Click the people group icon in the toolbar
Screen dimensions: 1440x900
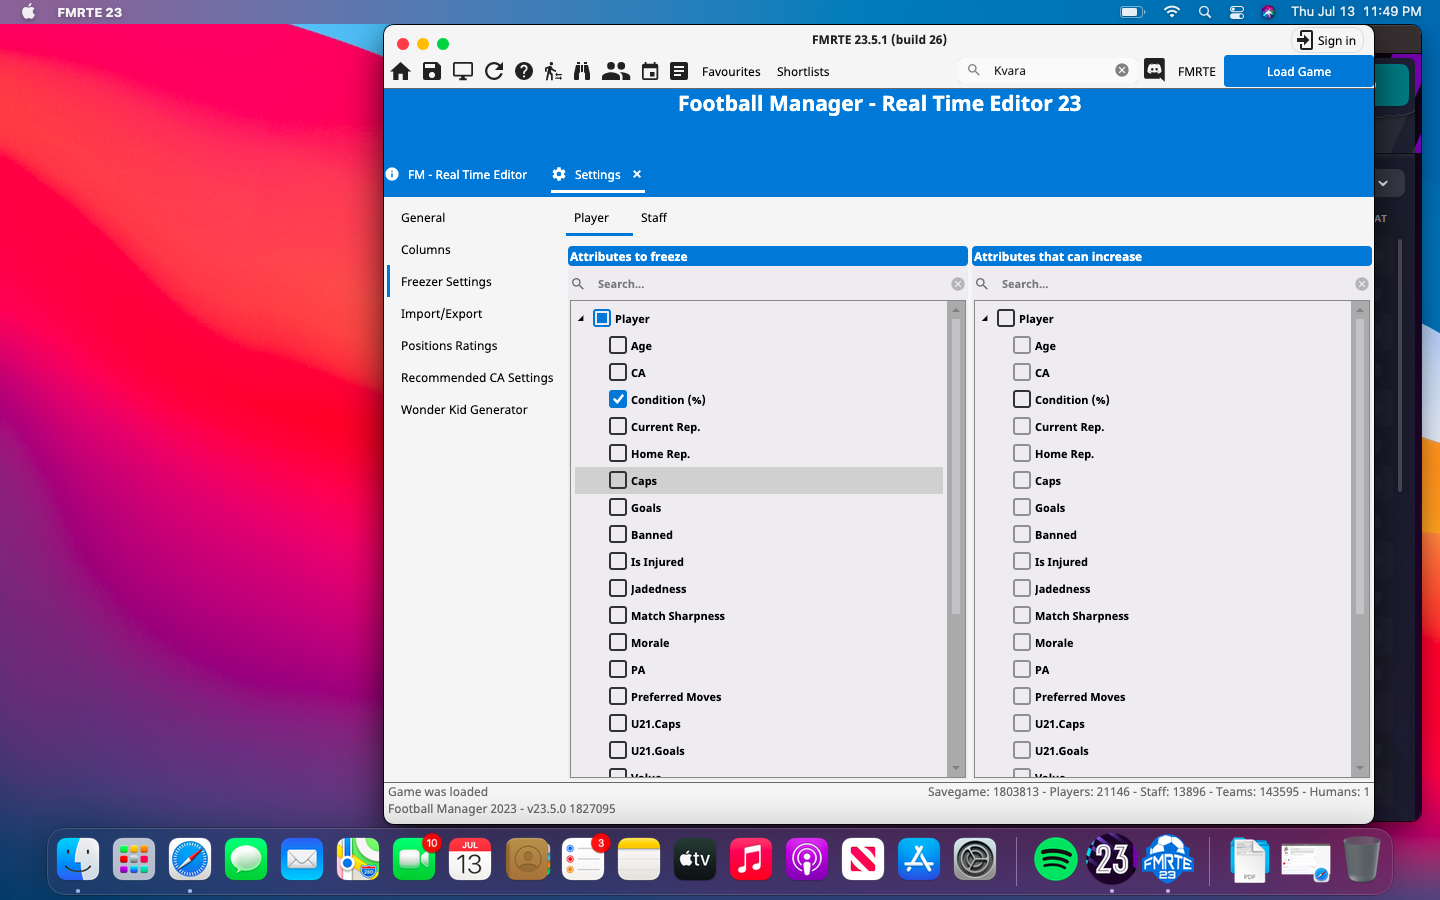coord(616,71)
